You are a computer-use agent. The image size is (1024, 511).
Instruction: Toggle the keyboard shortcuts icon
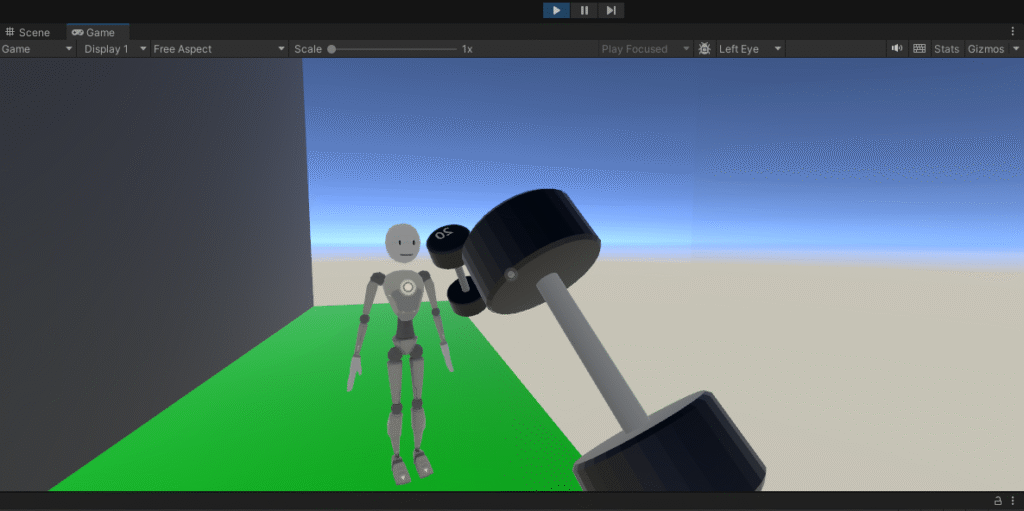click(920, 48)
